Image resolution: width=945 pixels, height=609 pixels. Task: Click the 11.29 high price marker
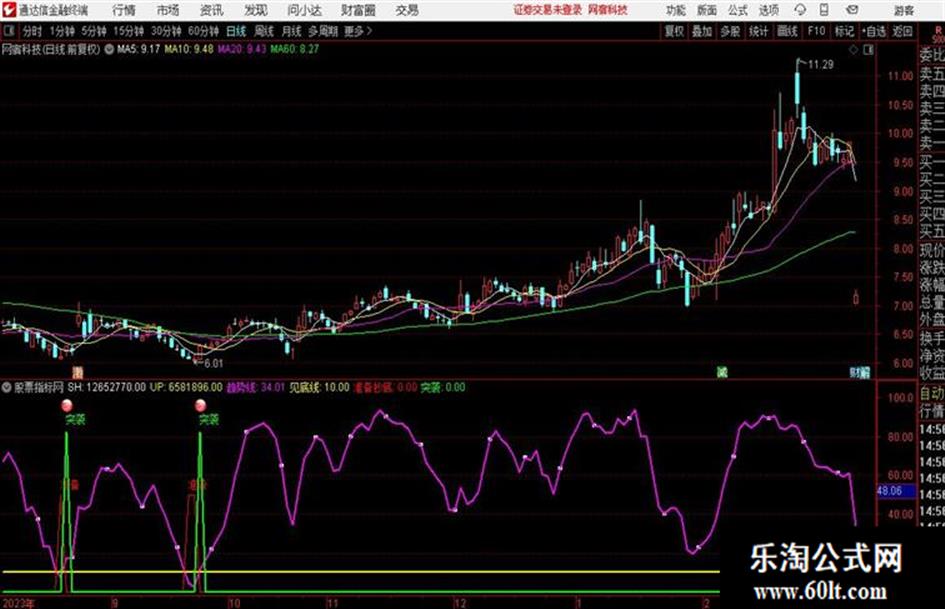(x=821, y=65)
